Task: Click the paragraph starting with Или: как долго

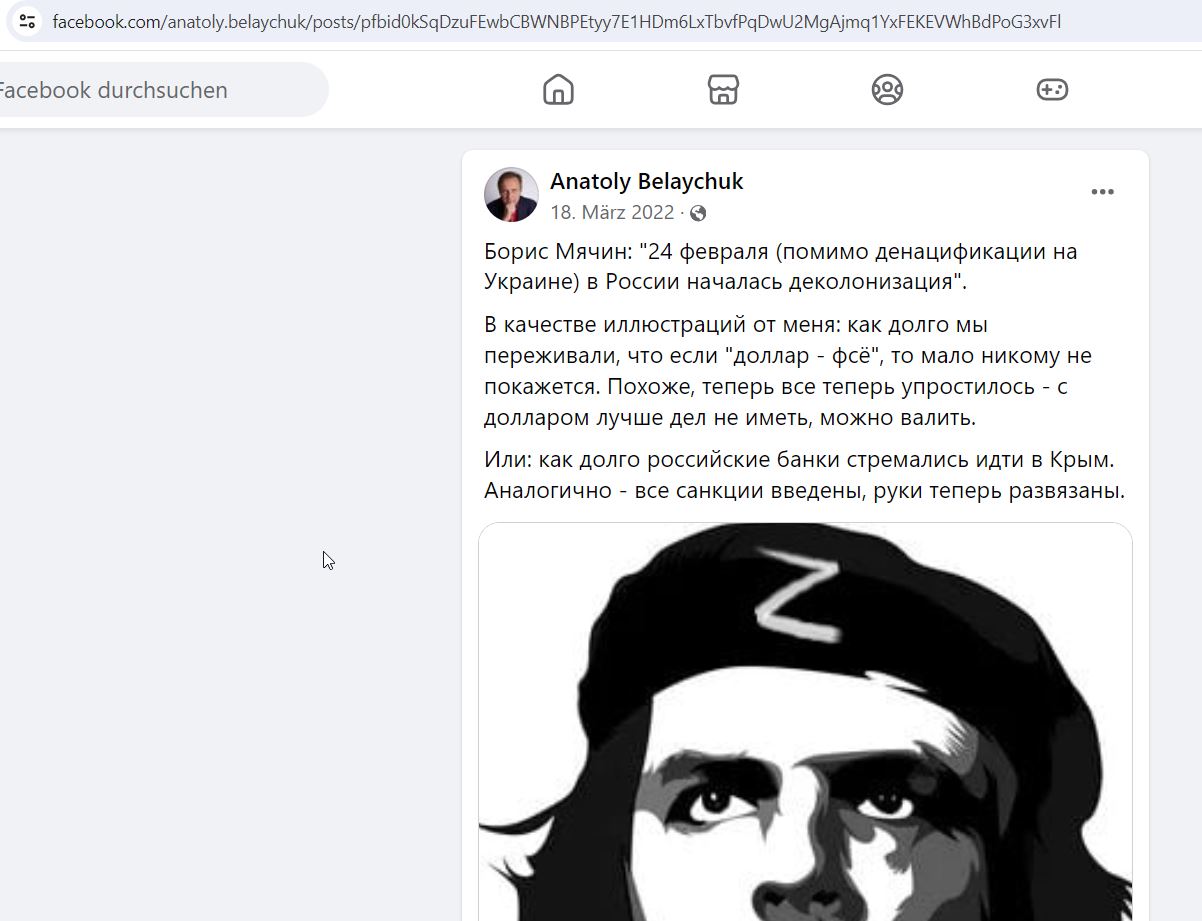Action: click(x=805, y=475)
